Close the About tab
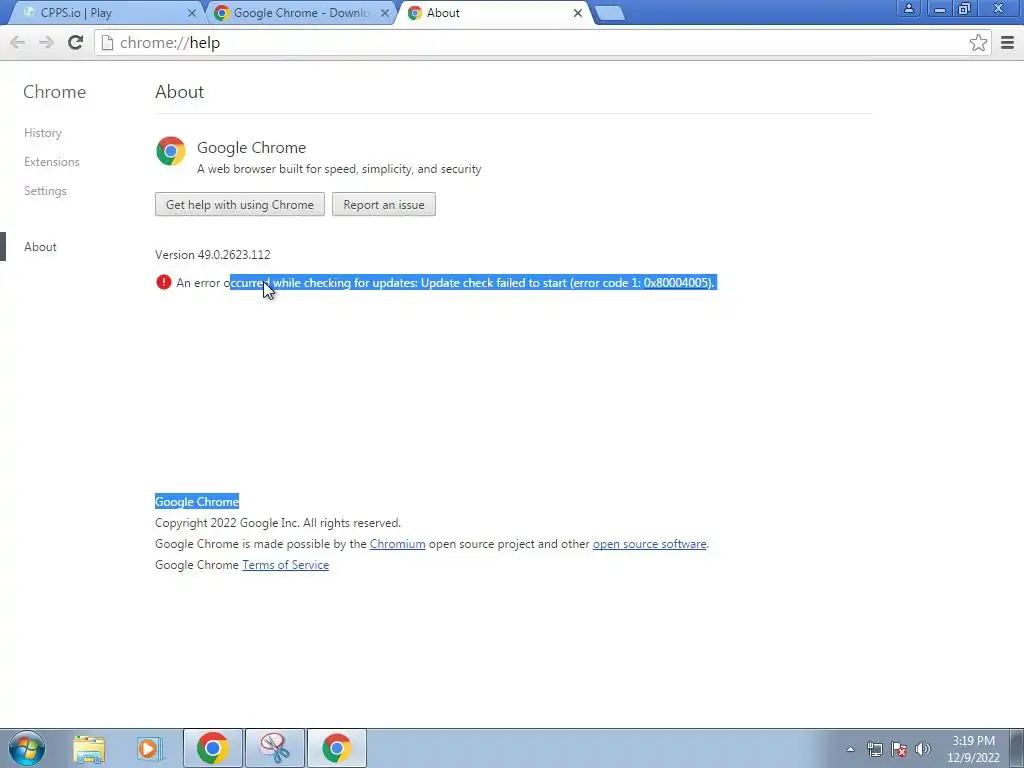The height and width of the screenshot is (768, 1024). (577, 13)
